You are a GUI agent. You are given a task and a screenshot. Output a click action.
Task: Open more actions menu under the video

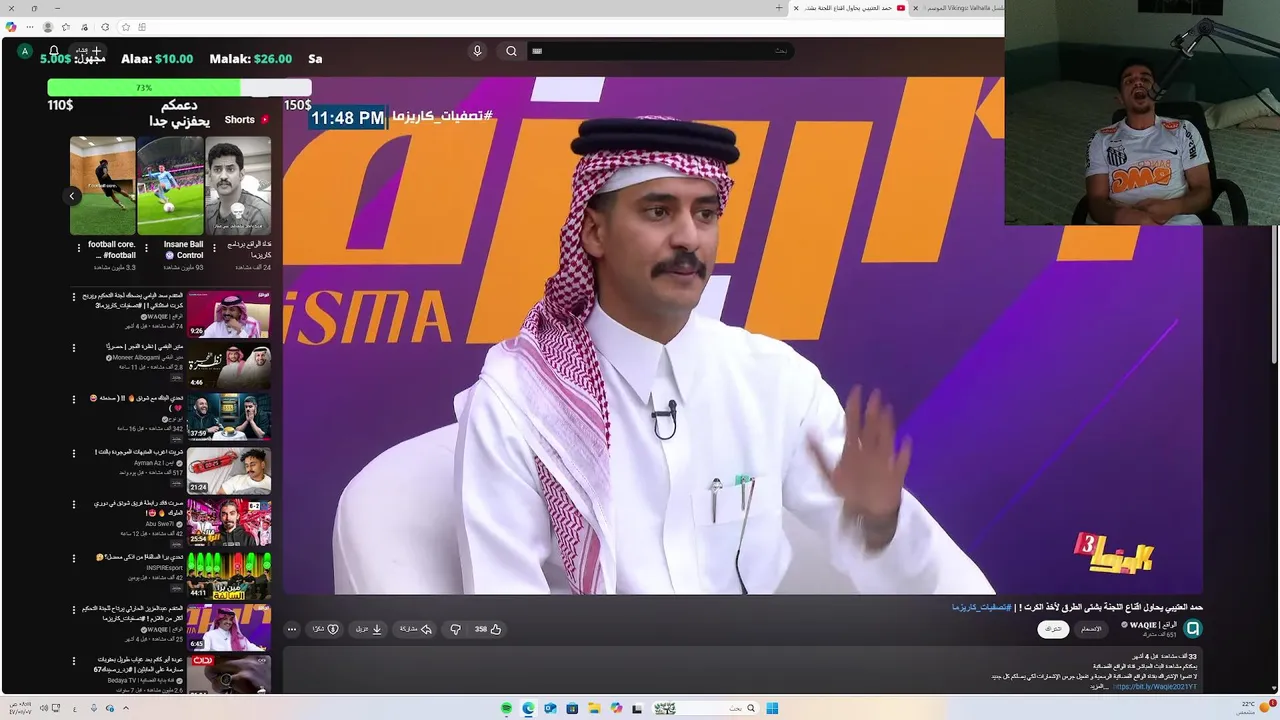pyautogui.click(x=292, y=629)
